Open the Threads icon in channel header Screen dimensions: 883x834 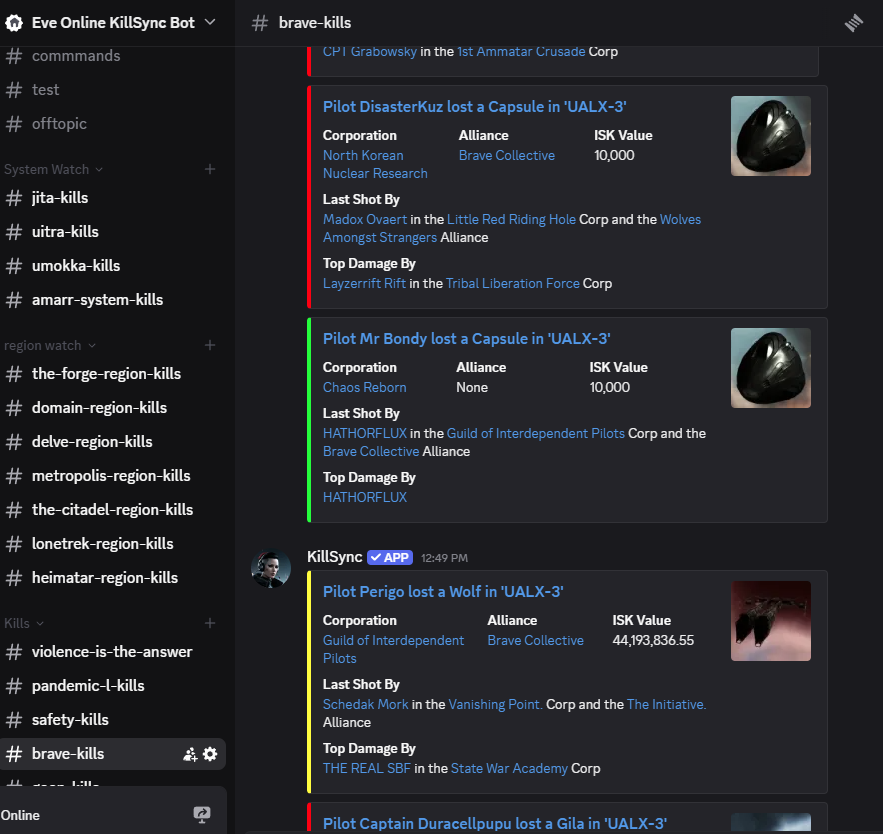click(x=853, y=23)
